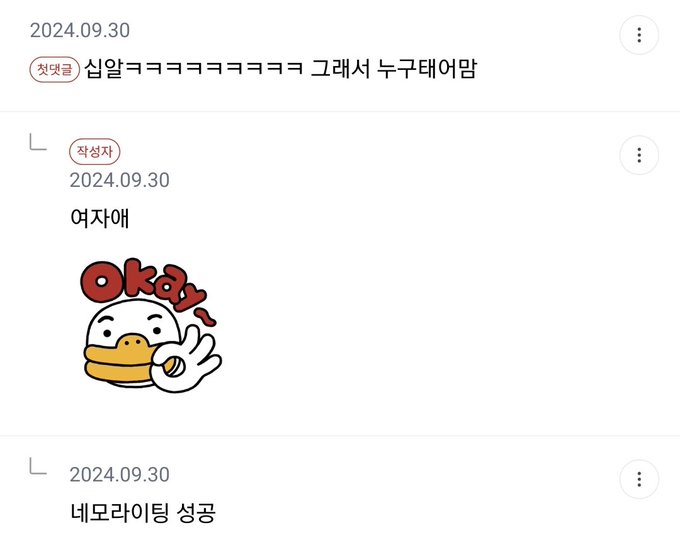The image size is (680, 545).
Task: Click the first comment's 2024.09.30 date
Action: pyautogui.click(x=80, y=30)
